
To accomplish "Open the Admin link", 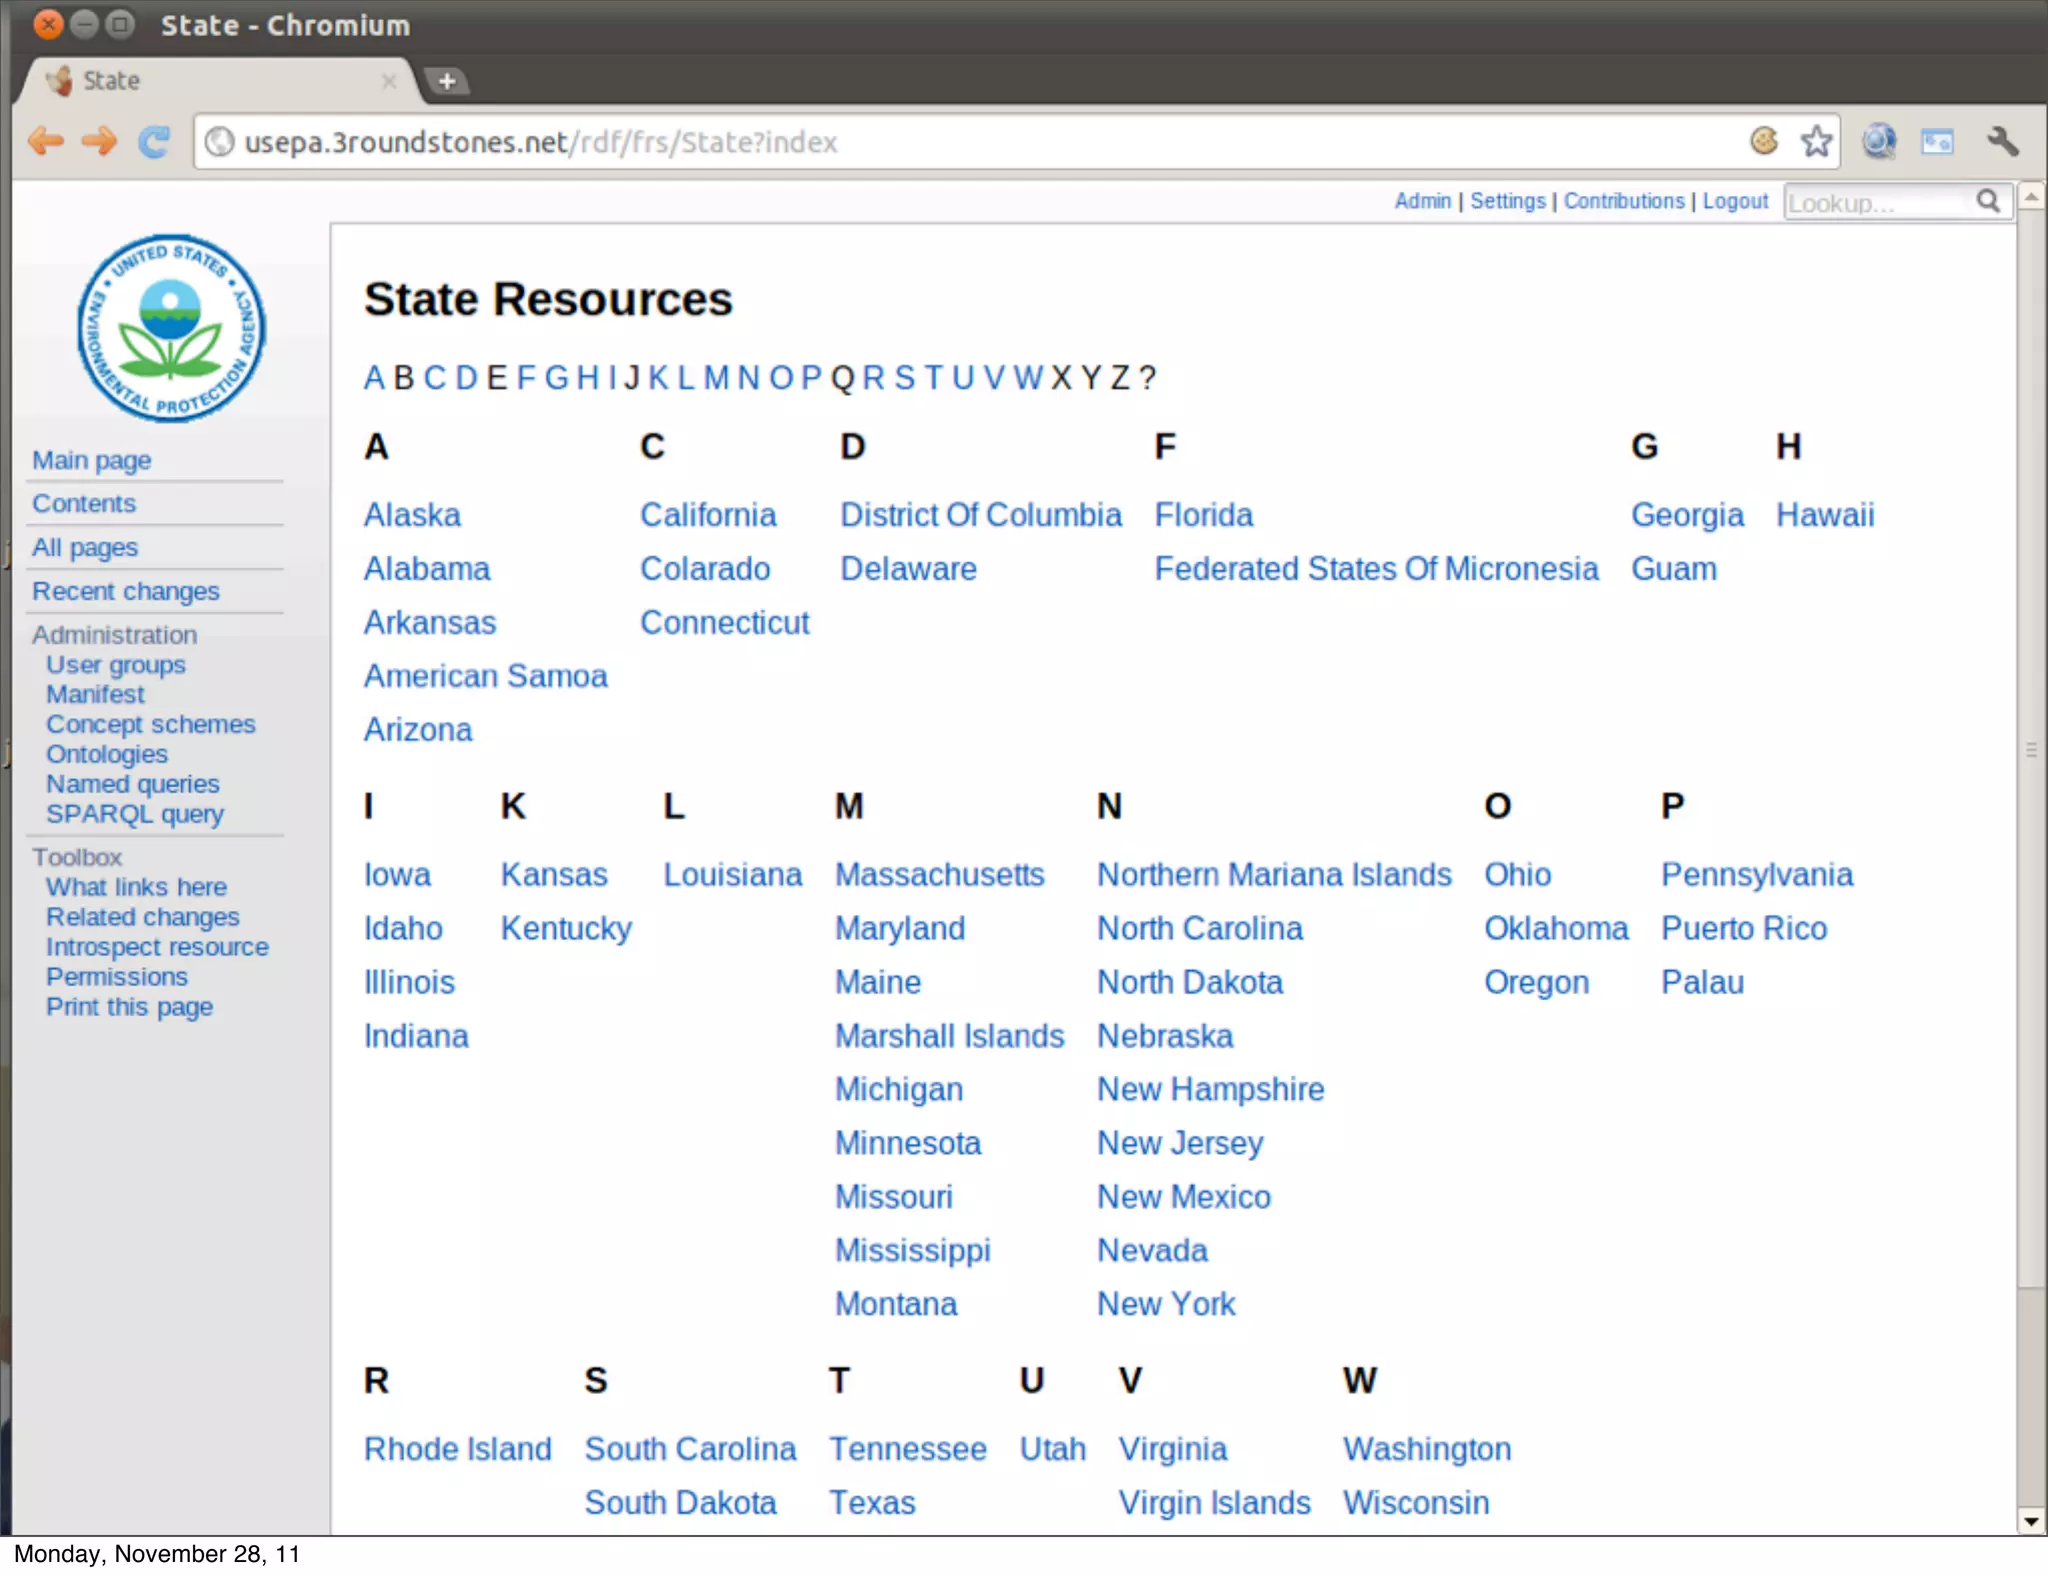I will point(1422,201).
